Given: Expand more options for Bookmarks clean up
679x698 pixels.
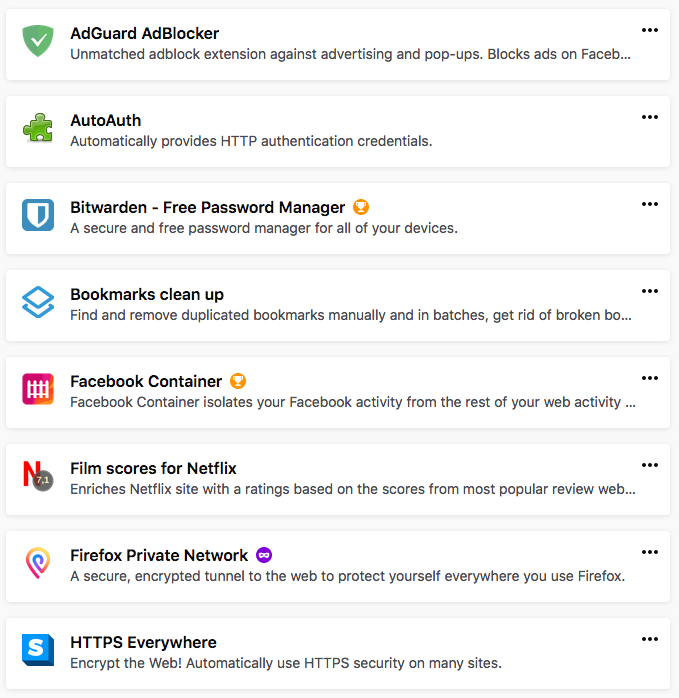Looking at the screenshot, I should (650, 292).
